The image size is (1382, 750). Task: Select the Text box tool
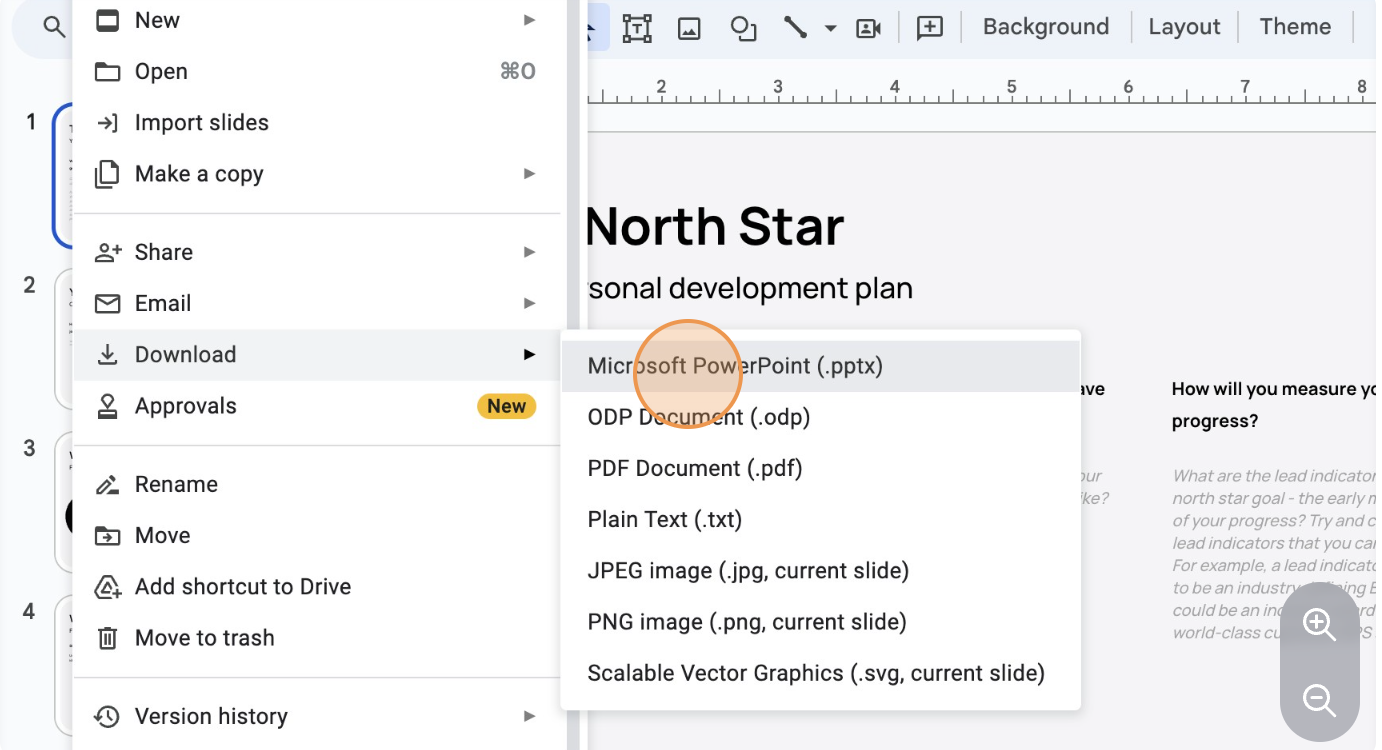(x=637, y=28)
